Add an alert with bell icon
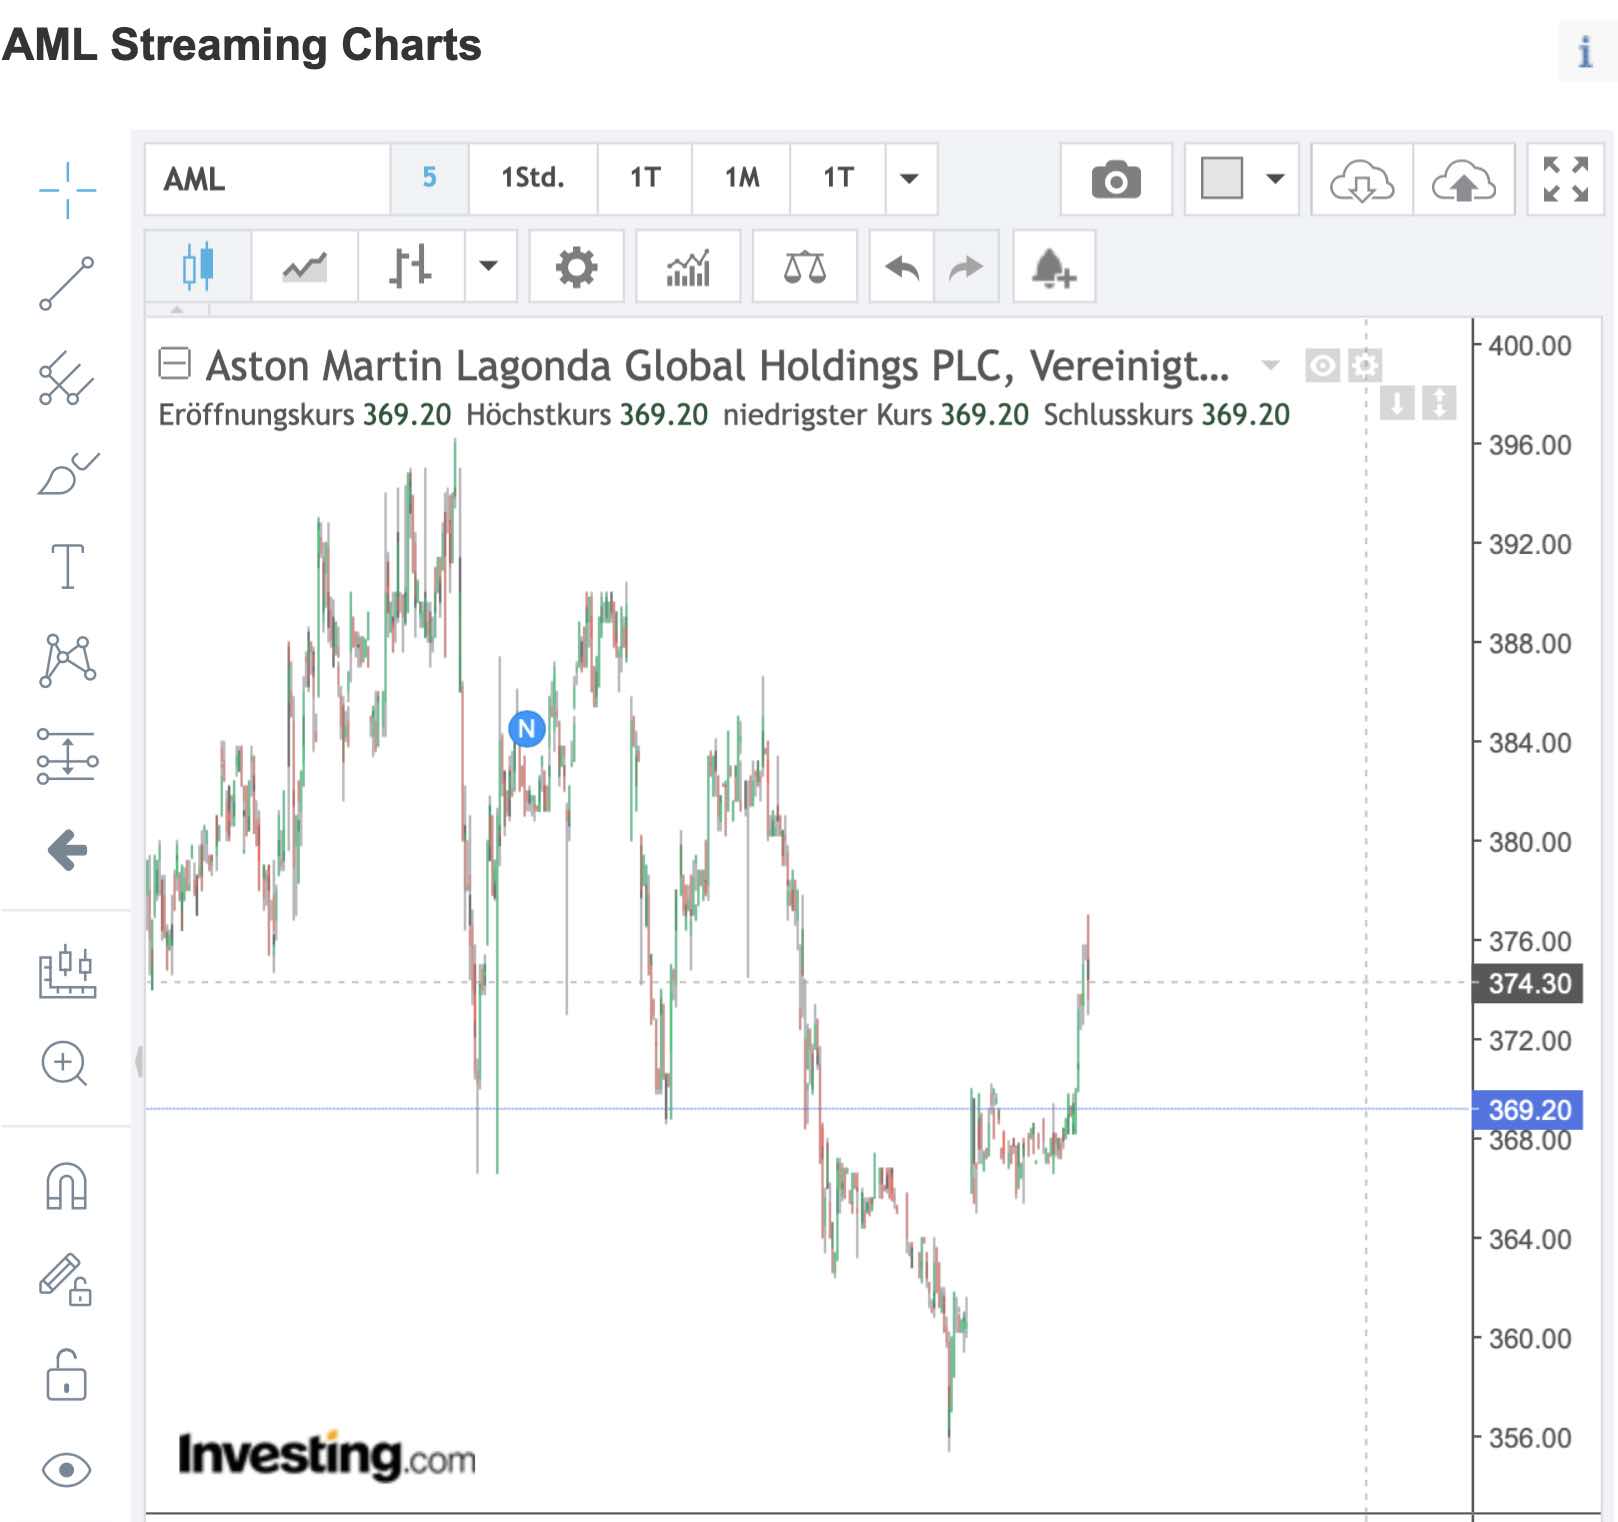 [x=1053, y=267]
